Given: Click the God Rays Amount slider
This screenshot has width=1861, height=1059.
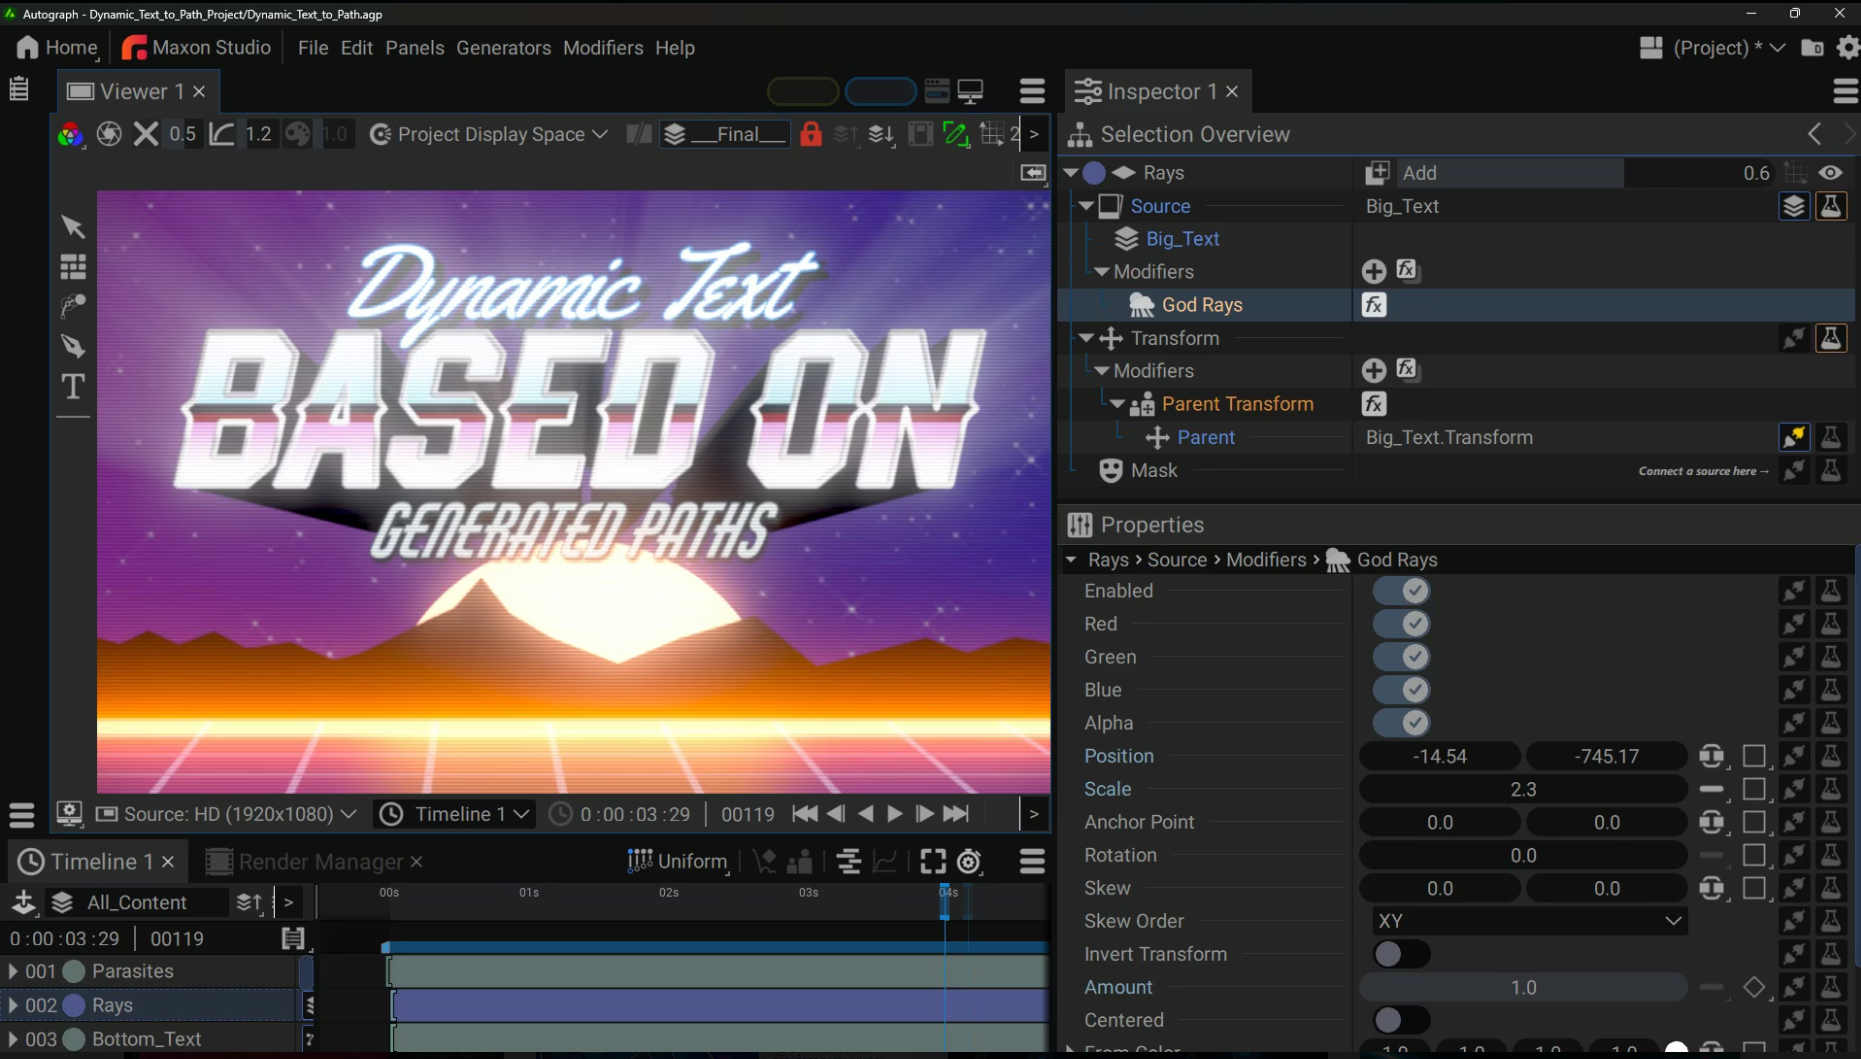Looking at the screenshot, I should [x=1522, y=987].
